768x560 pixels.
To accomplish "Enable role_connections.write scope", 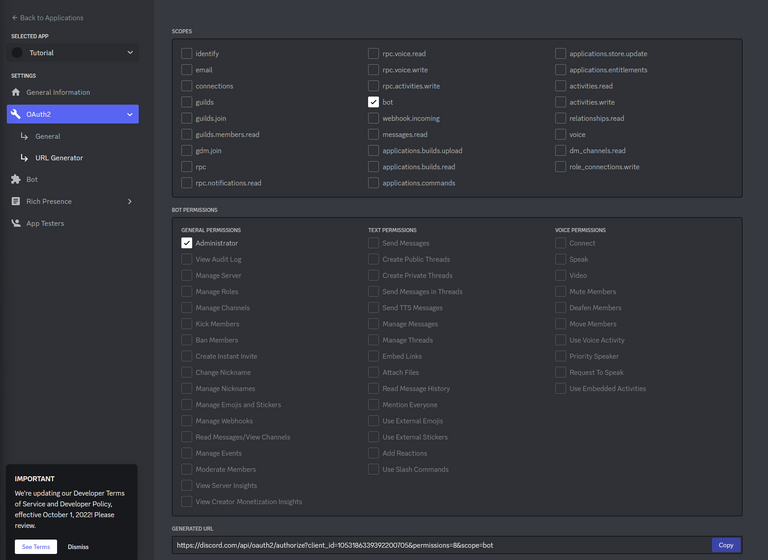I will 560,167.
